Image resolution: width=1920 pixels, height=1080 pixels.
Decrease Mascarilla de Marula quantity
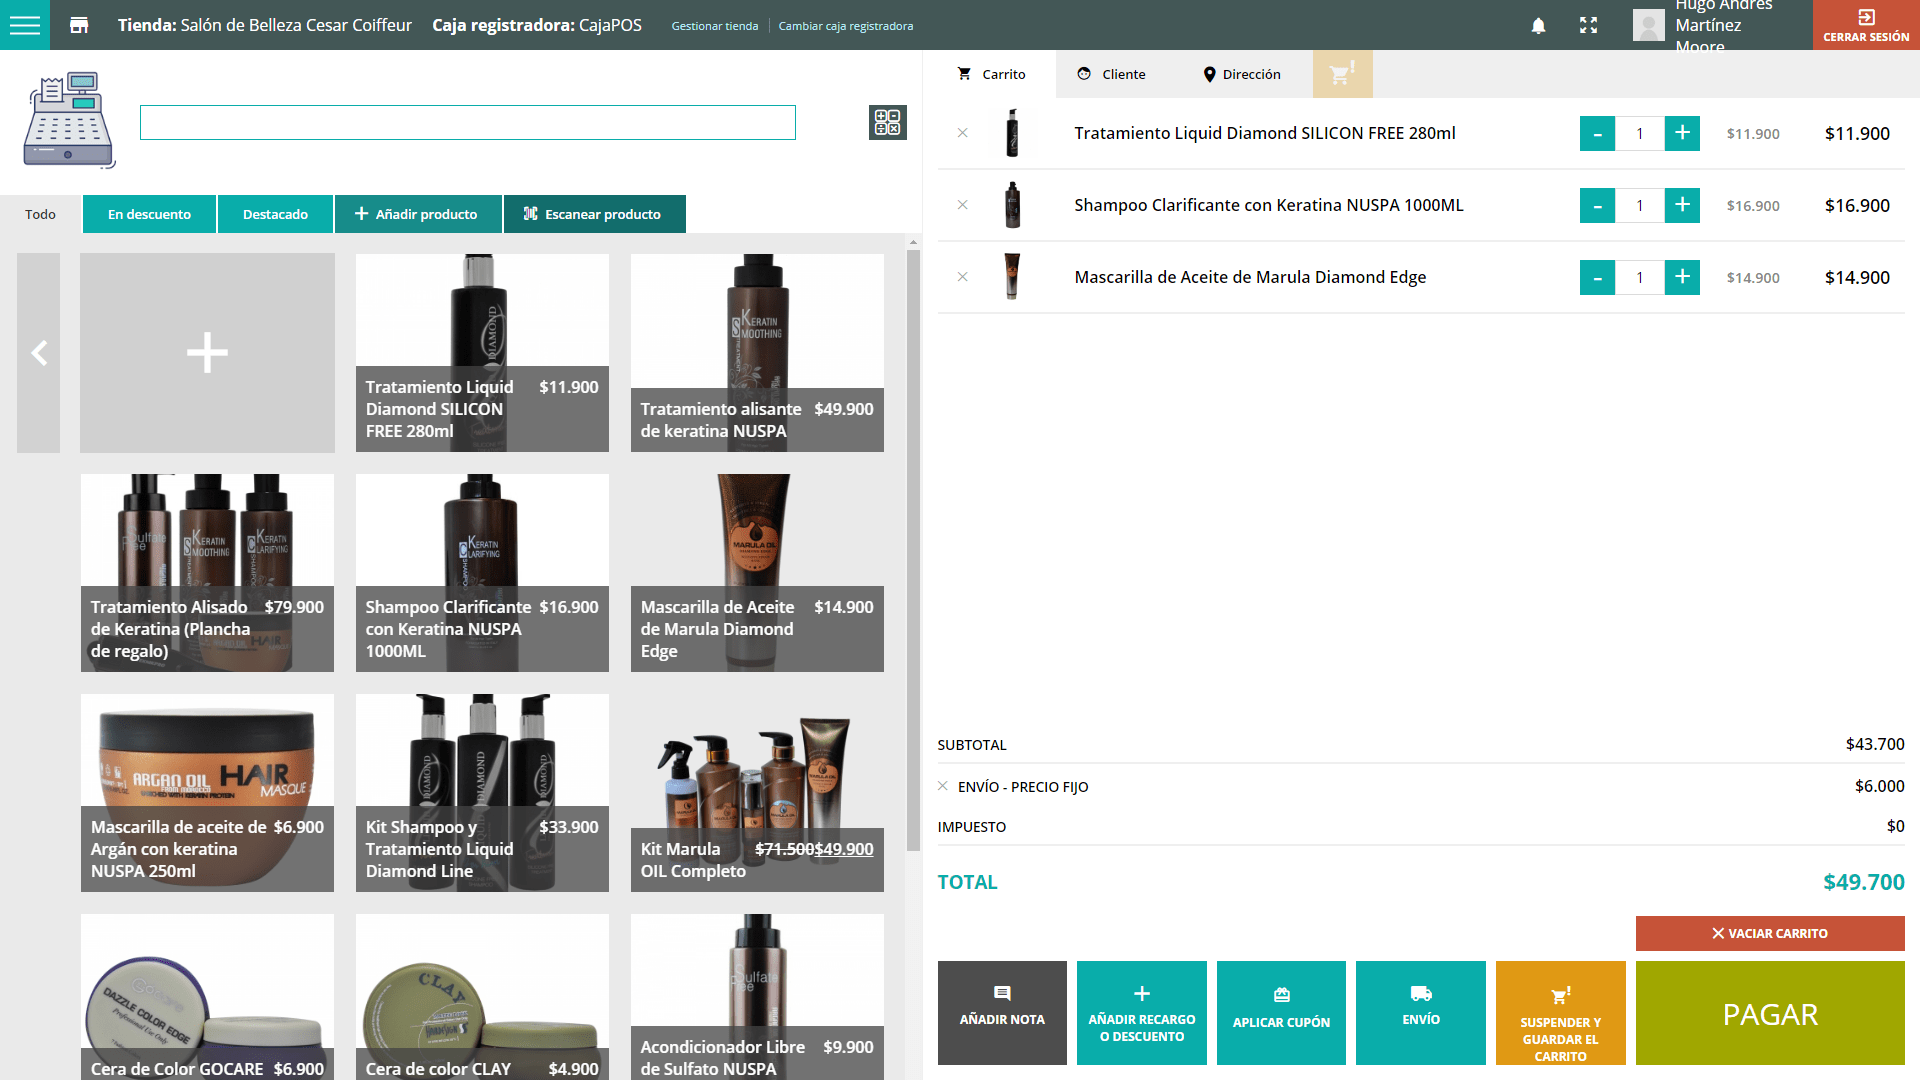1597,277
